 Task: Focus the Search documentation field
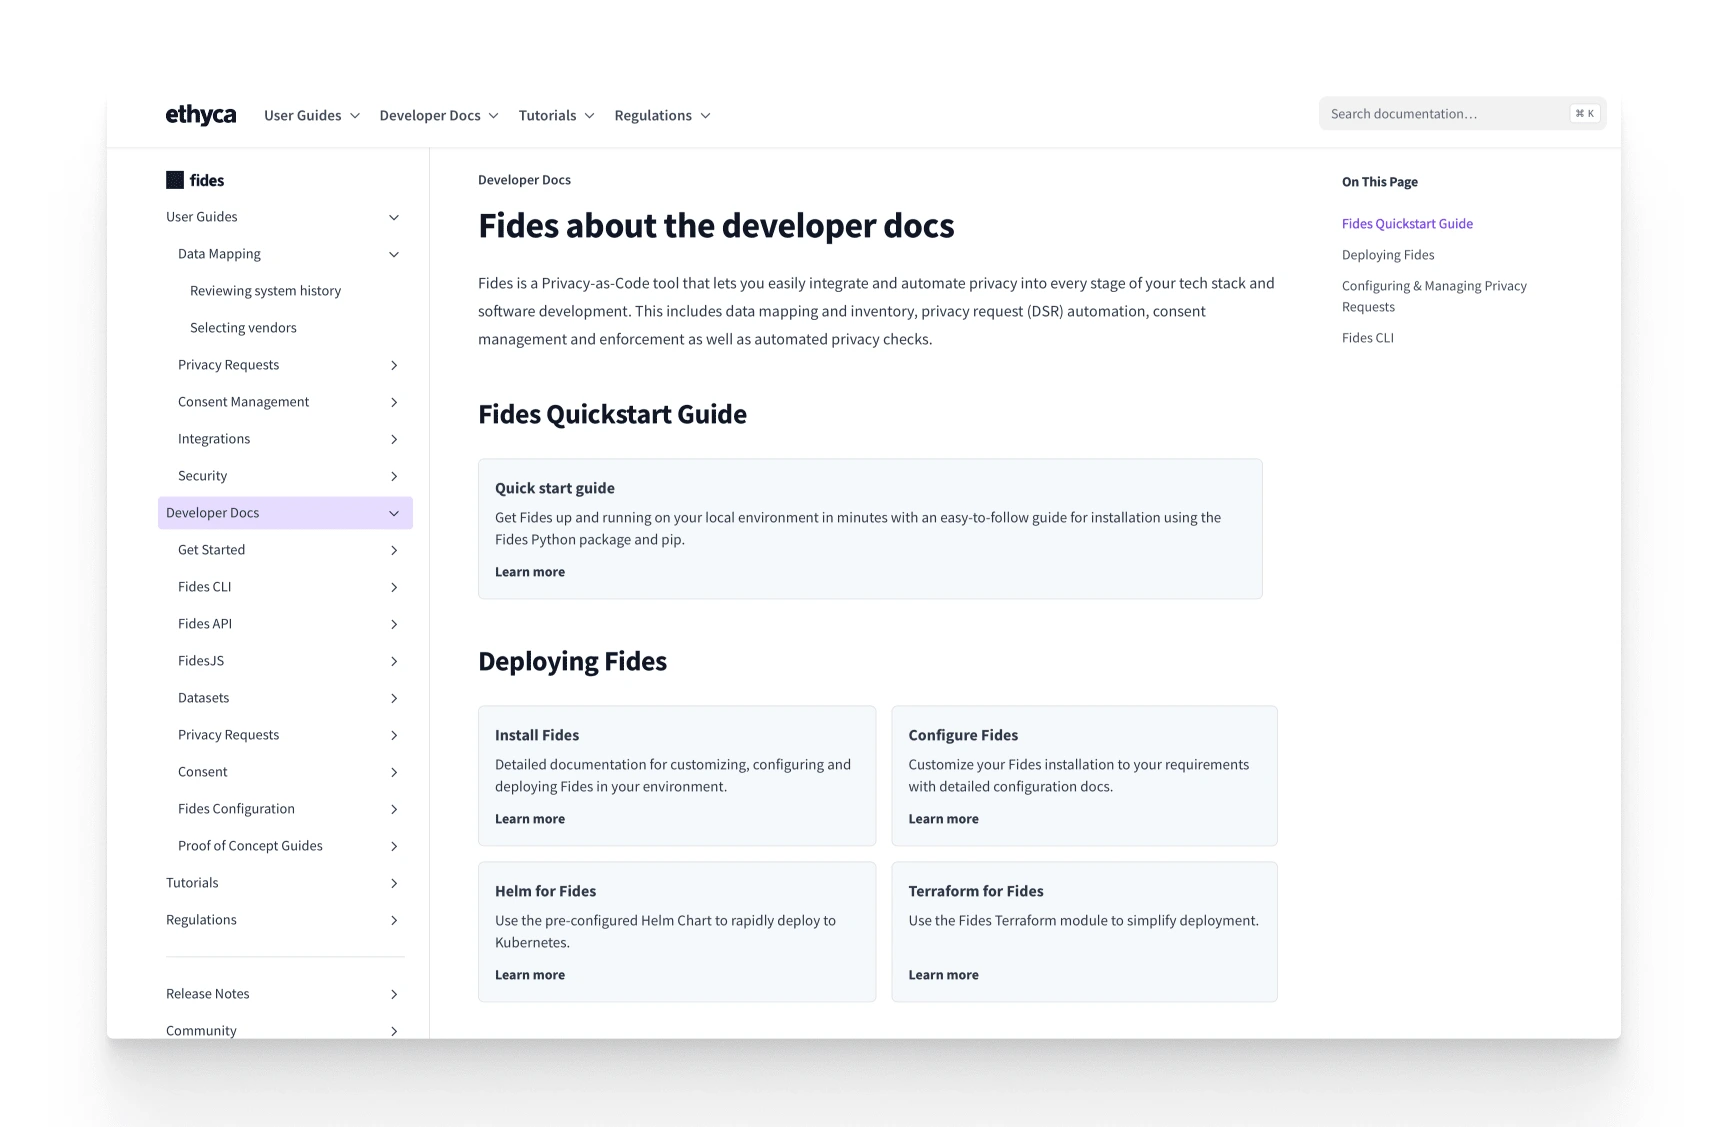click(1462, 114)
